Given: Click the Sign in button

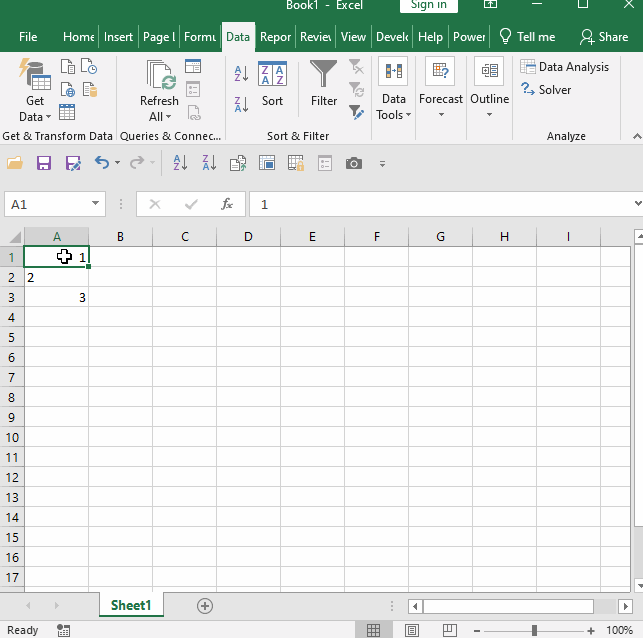Looking at the screenshot, I should [429, 5].
